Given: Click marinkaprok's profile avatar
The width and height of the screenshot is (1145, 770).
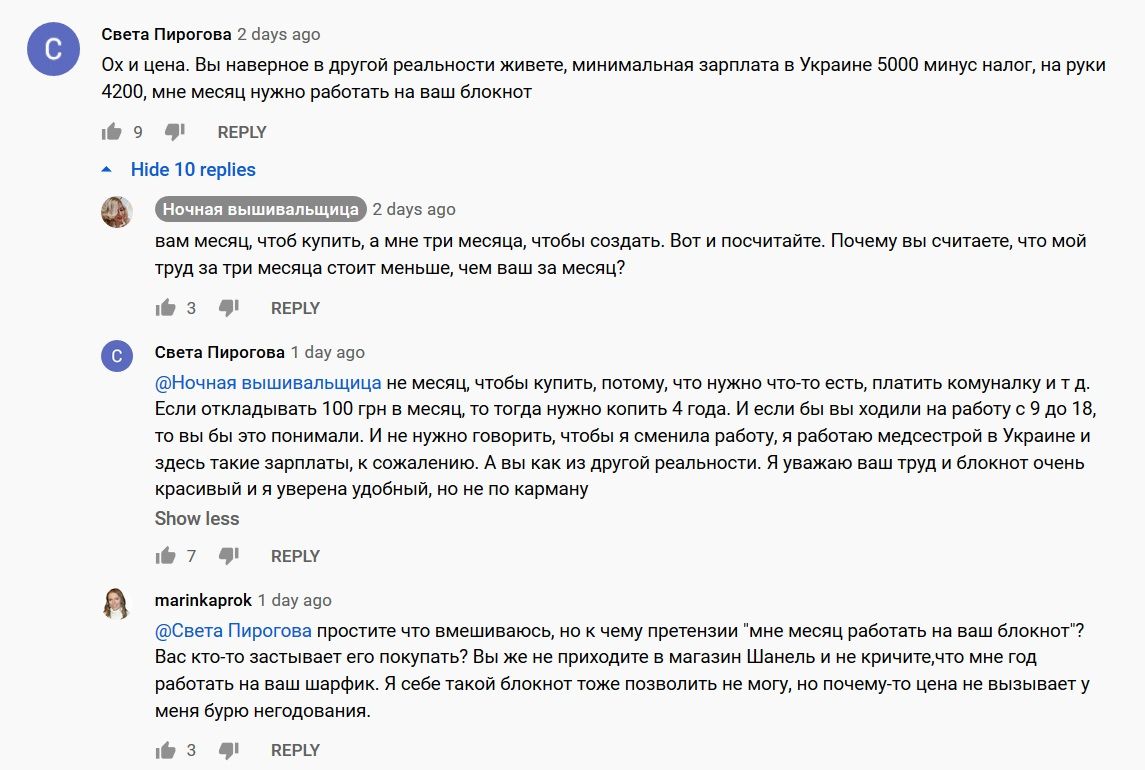Looking at the screenshot, I should tap(117, 603).
